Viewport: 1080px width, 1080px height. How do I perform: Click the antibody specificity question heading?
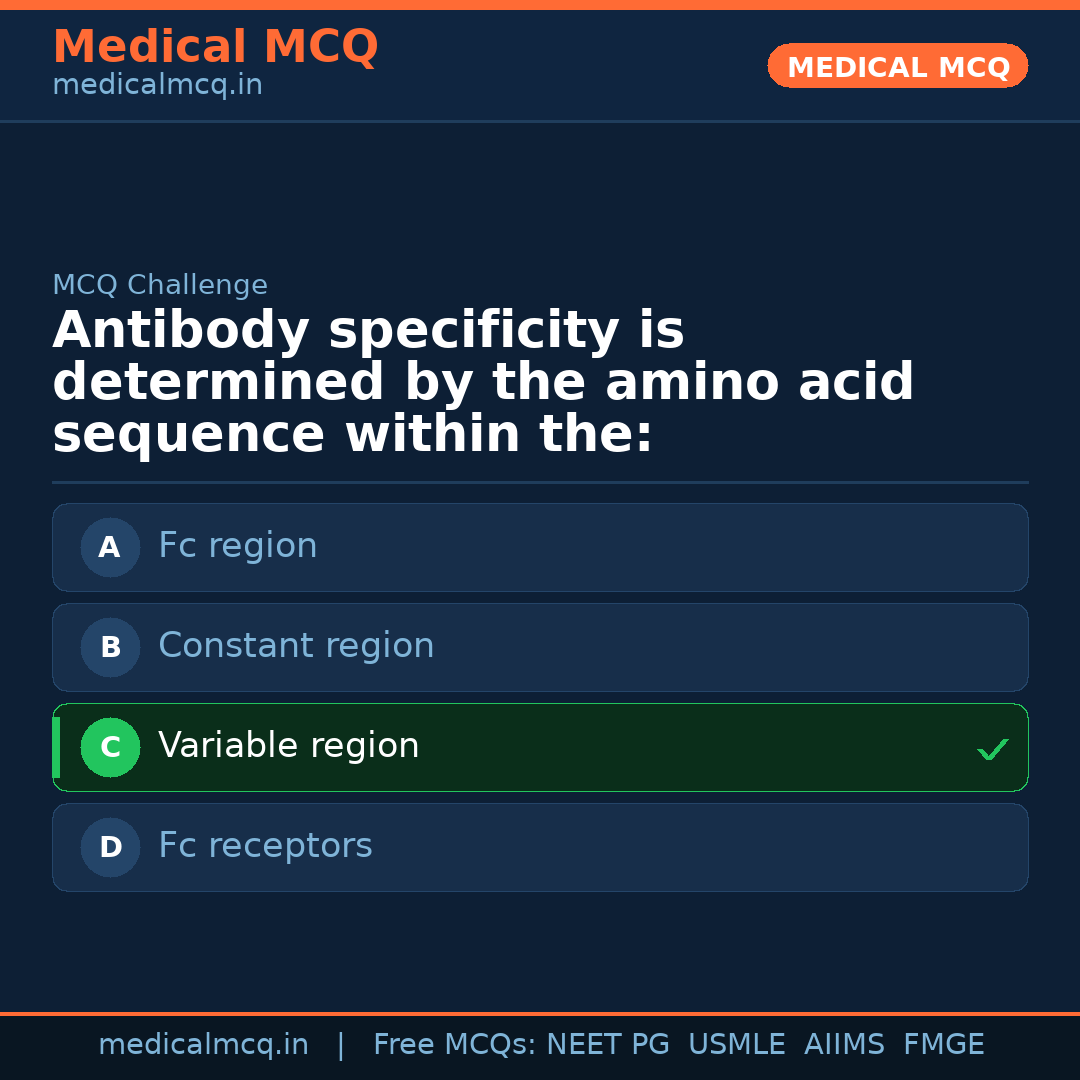[x=483, y=382]
